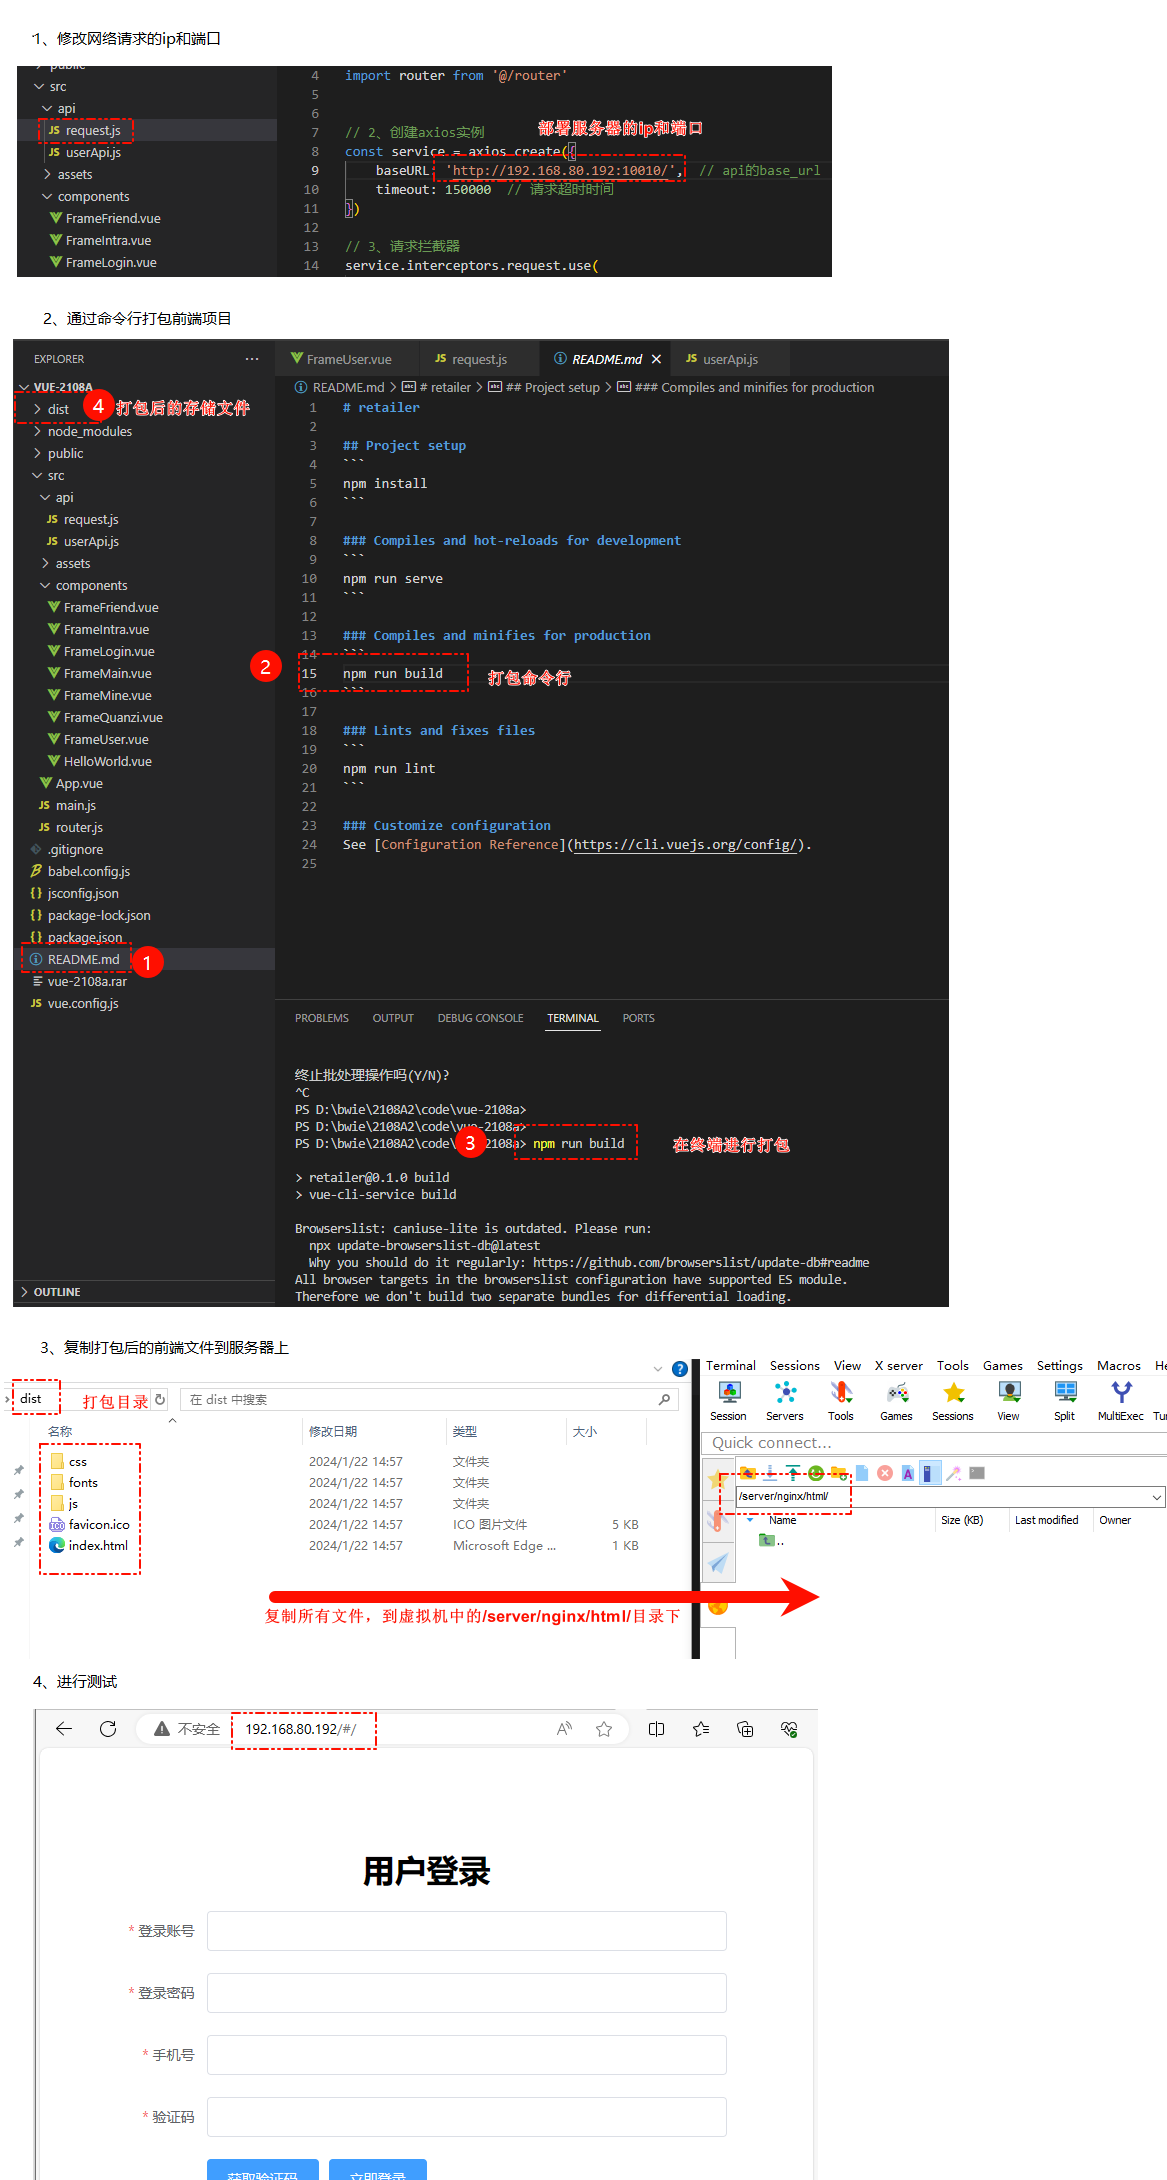Open the PROBLEMS panel tab
The height and width of the screenshot is (2180, 1167).
coord(322,1018)
